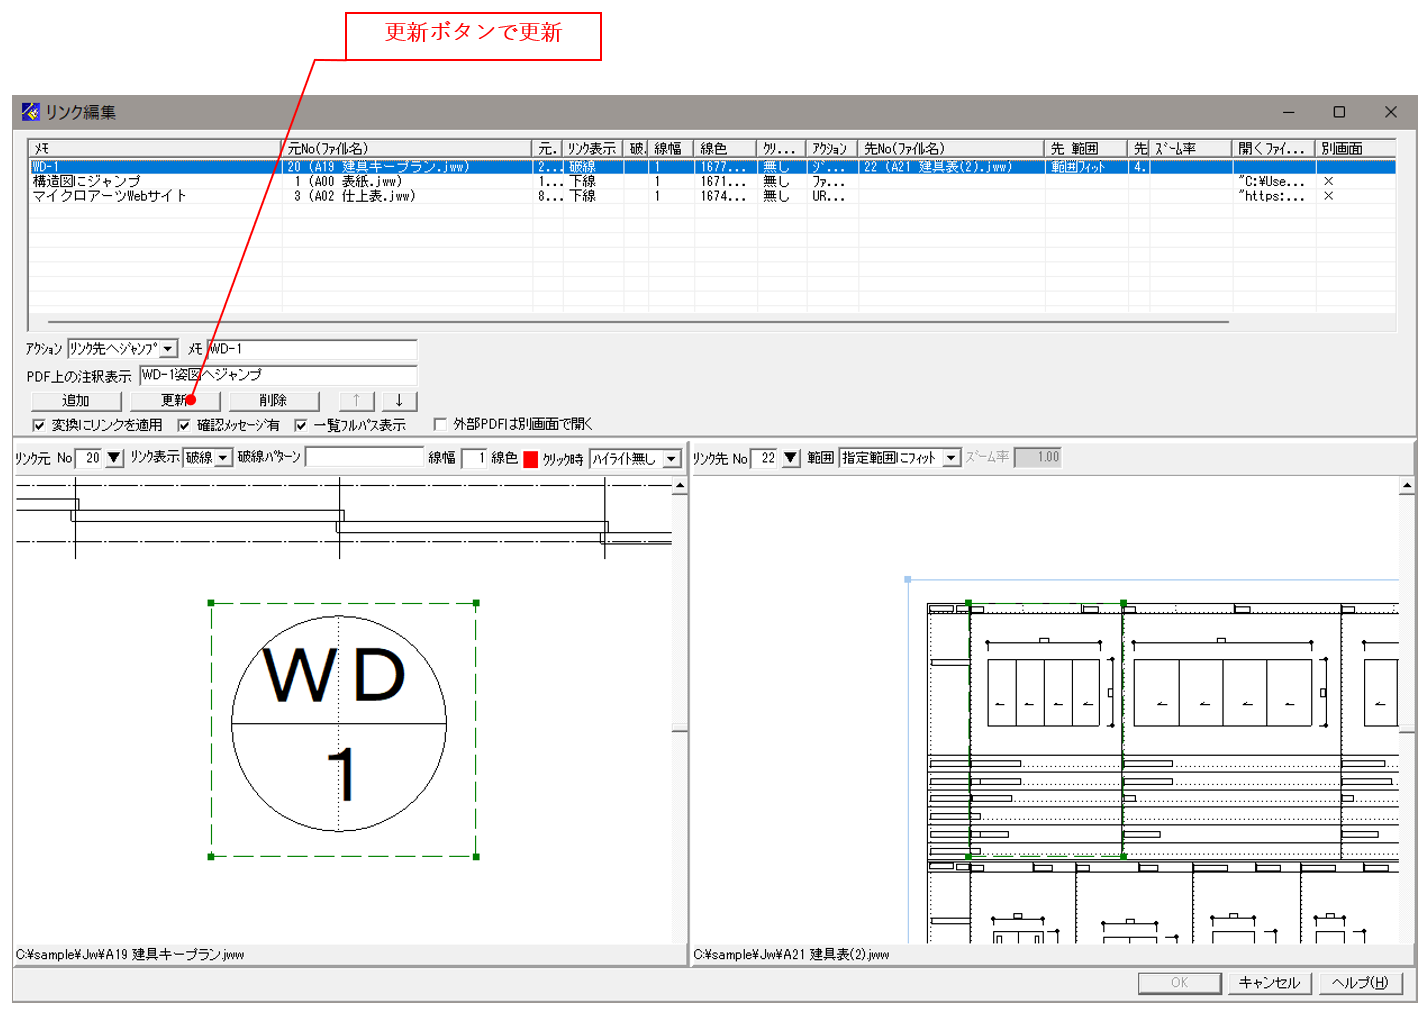Sort by 元No(ファイル名) column header
The width and height of the screenshot is (1424, 1018).
406,148
